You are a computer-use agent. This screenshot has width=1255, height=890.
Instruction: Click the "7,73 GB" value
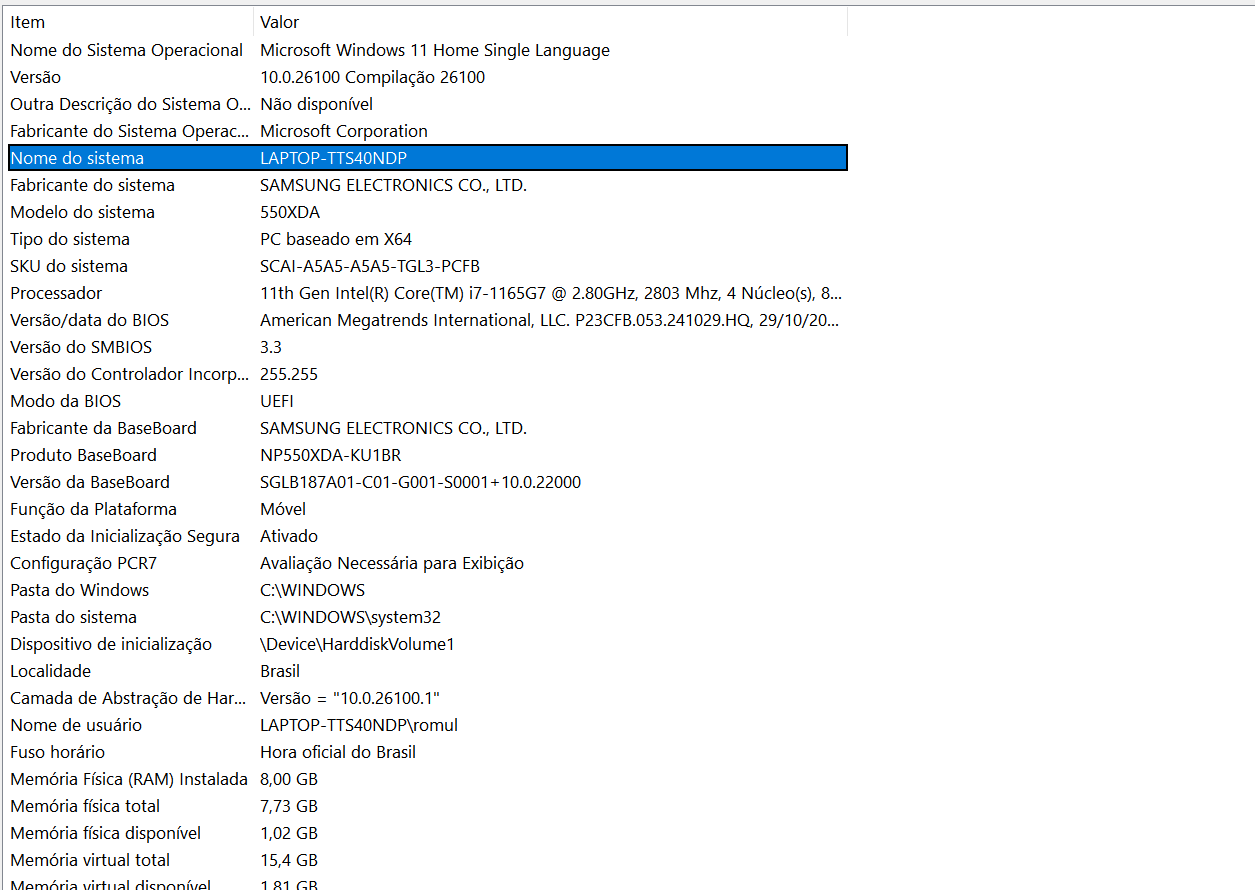289,806
